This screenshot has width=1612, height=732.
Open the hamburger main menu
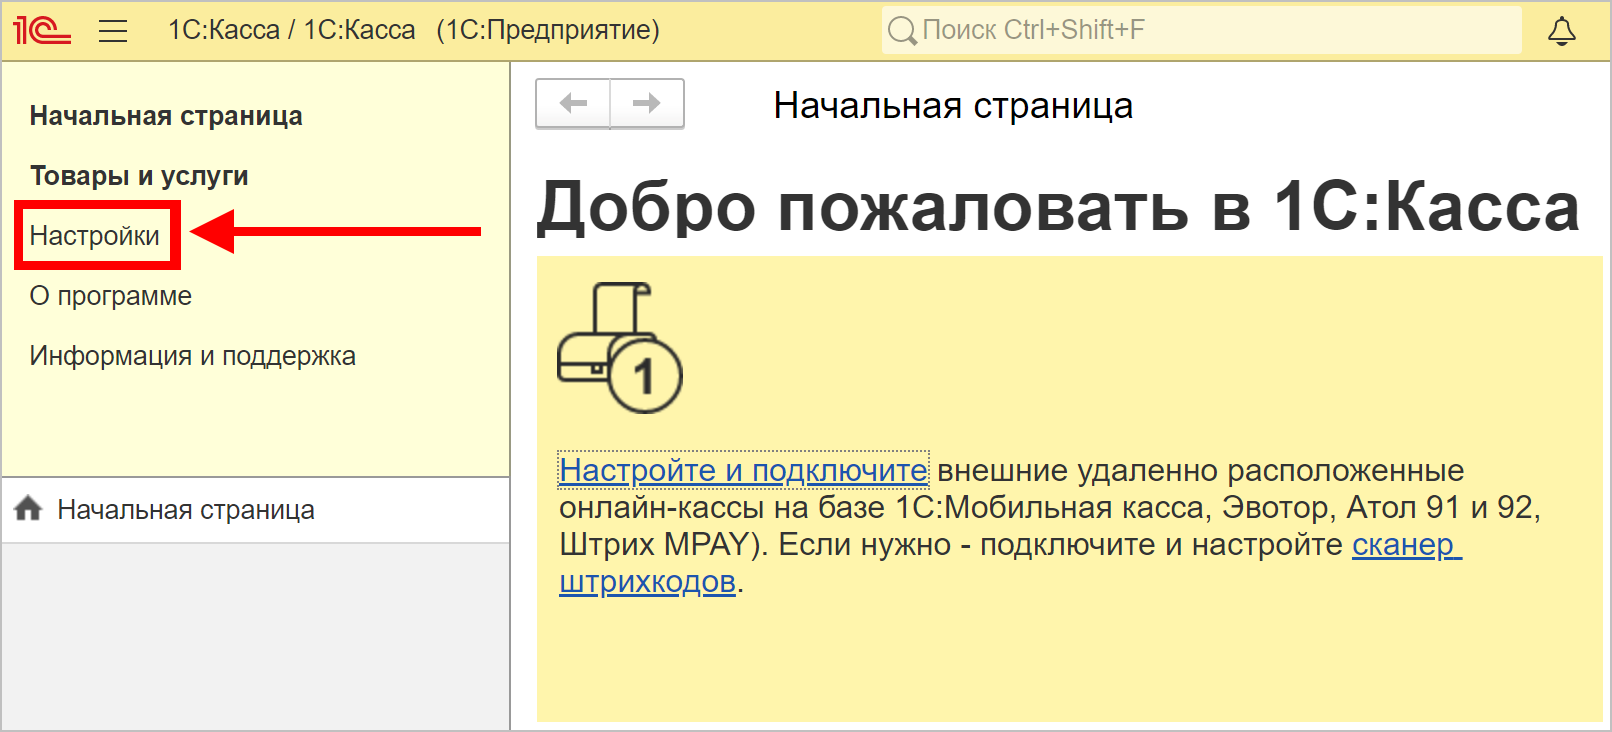click(x=113, y=31)
